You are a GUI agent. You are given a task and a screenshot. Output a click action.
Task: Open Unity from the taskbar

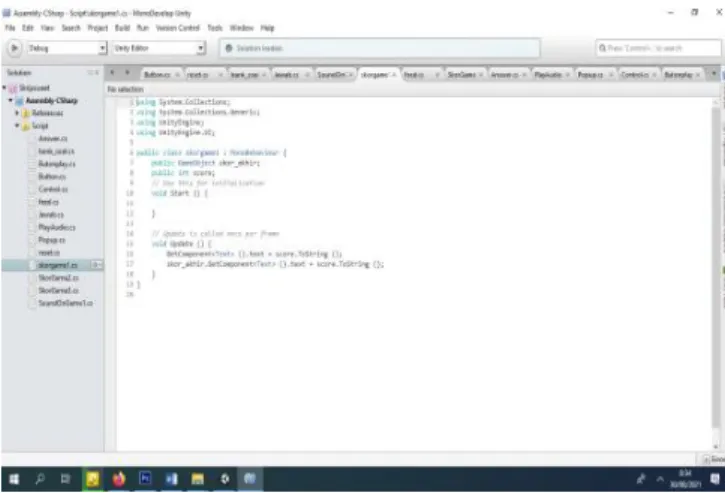pos(225,479)
